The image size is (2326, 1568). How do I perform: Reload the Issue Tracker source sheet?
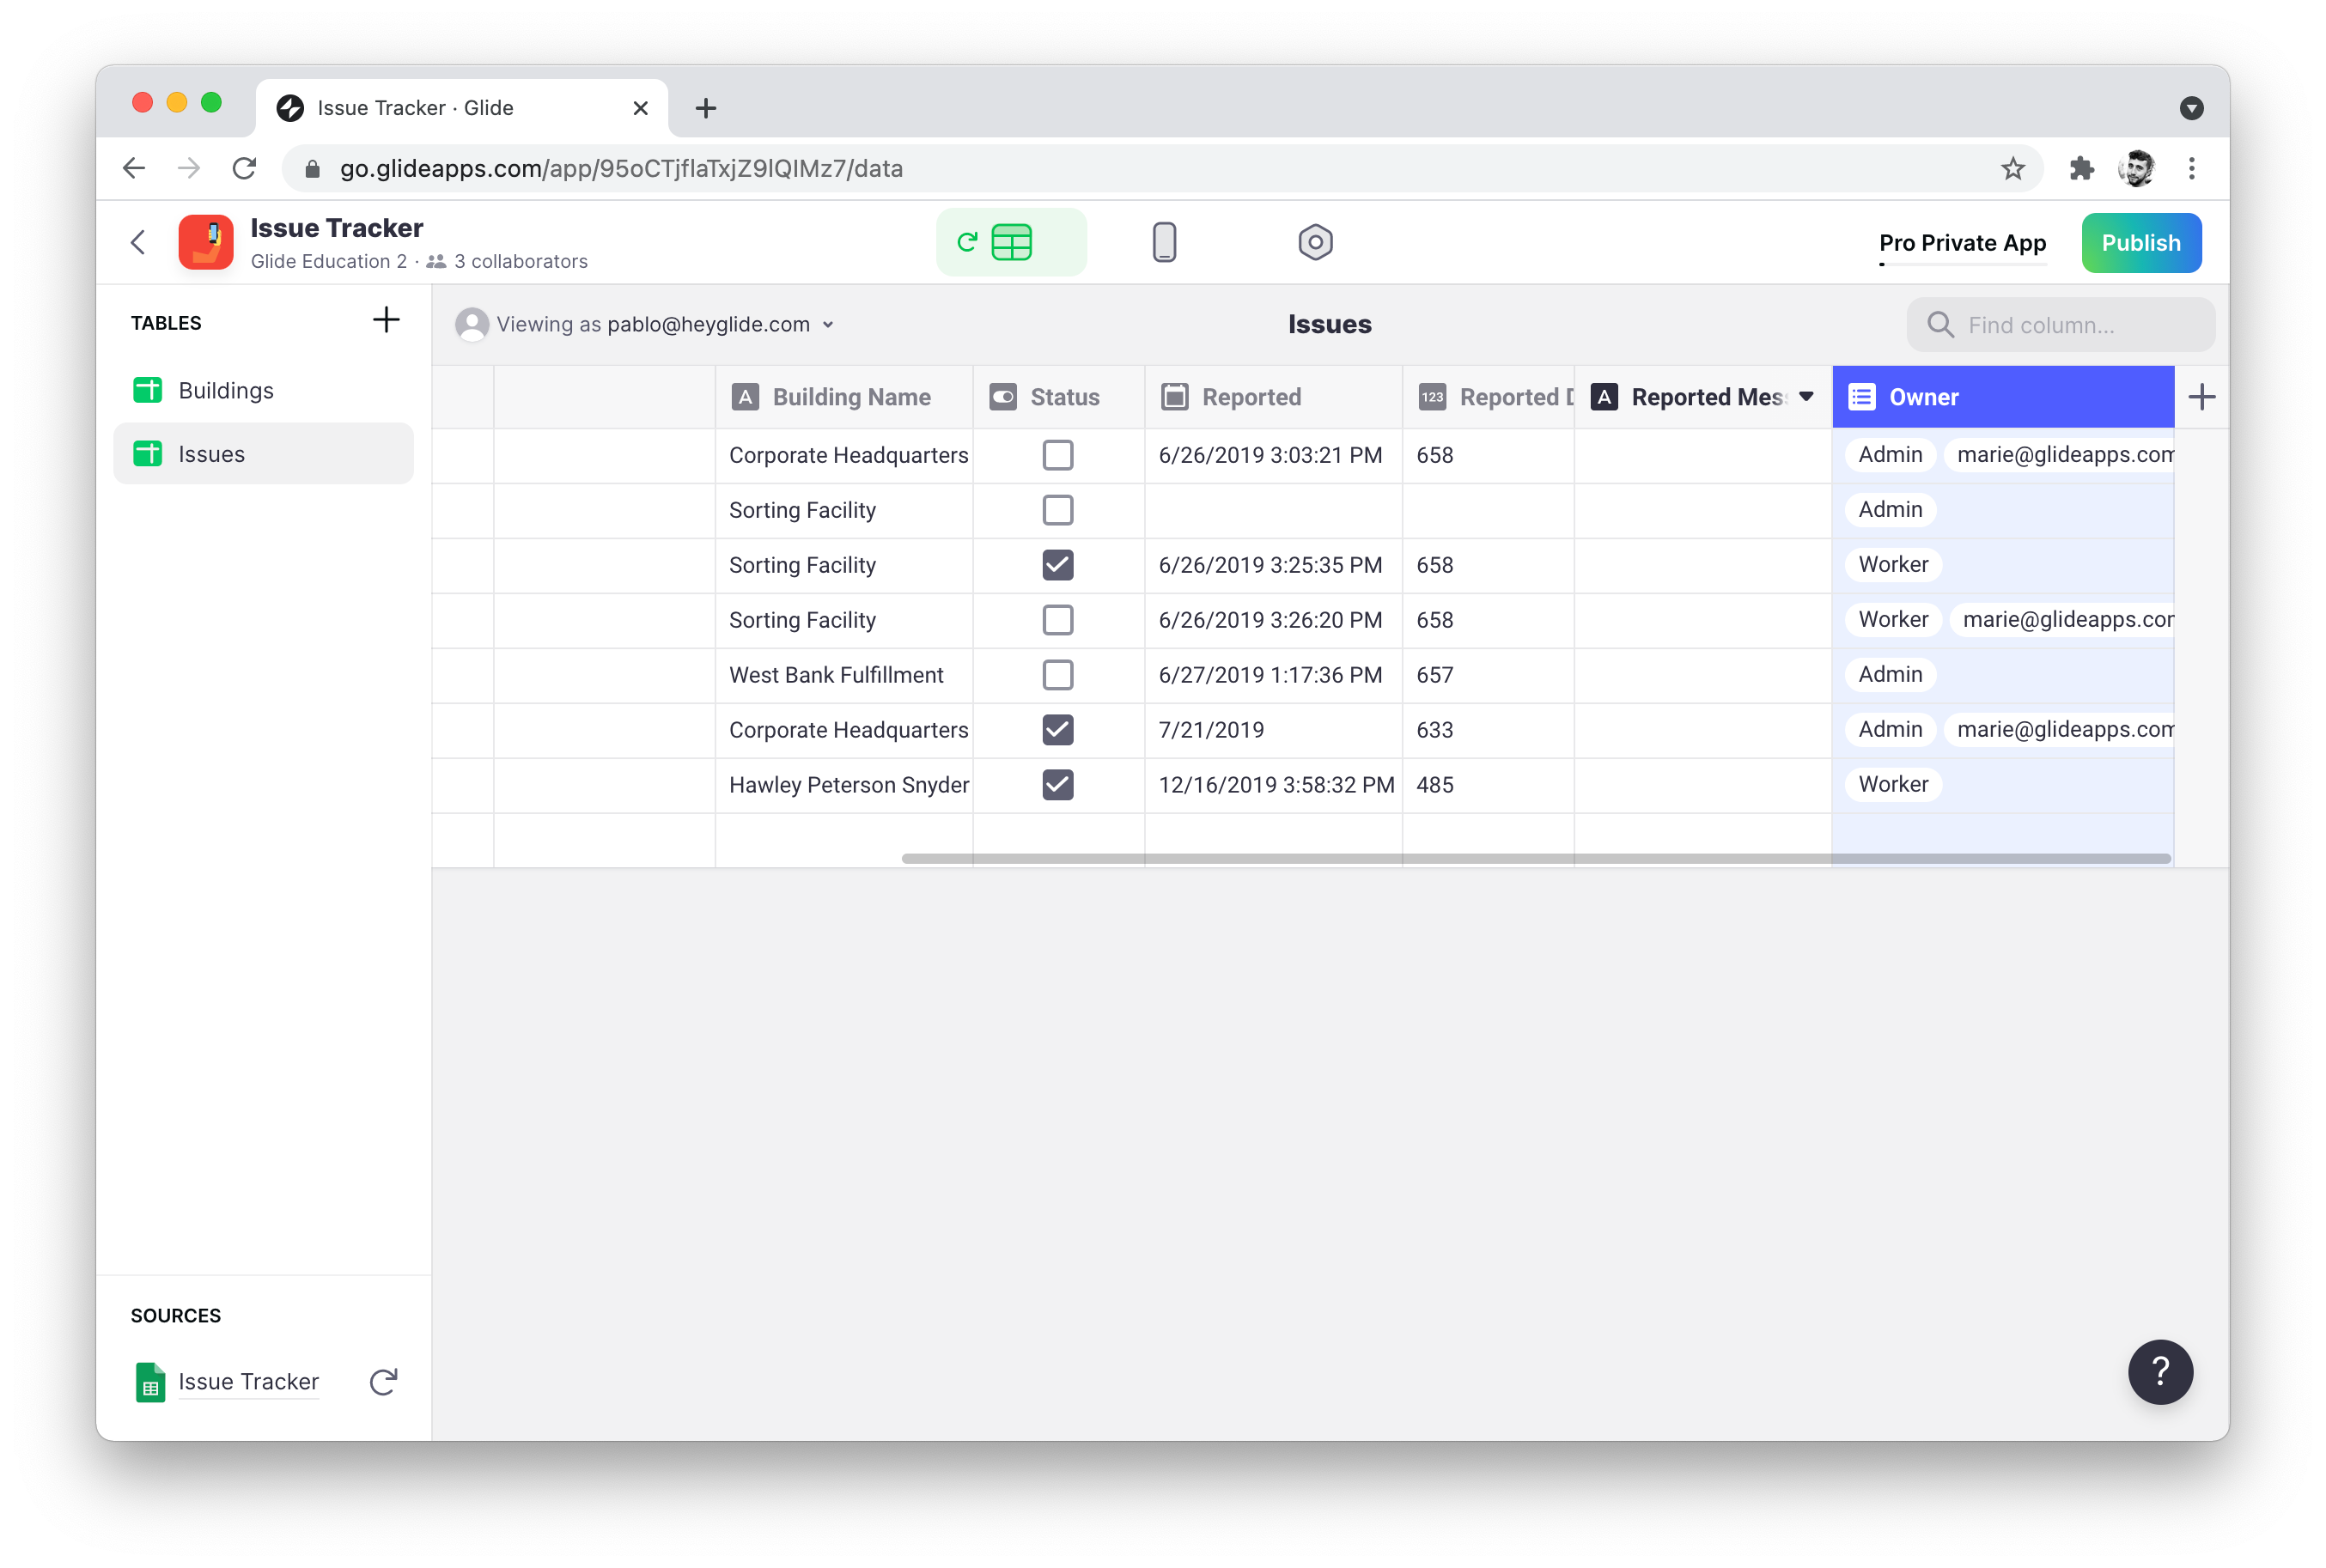pos(383,1381)
